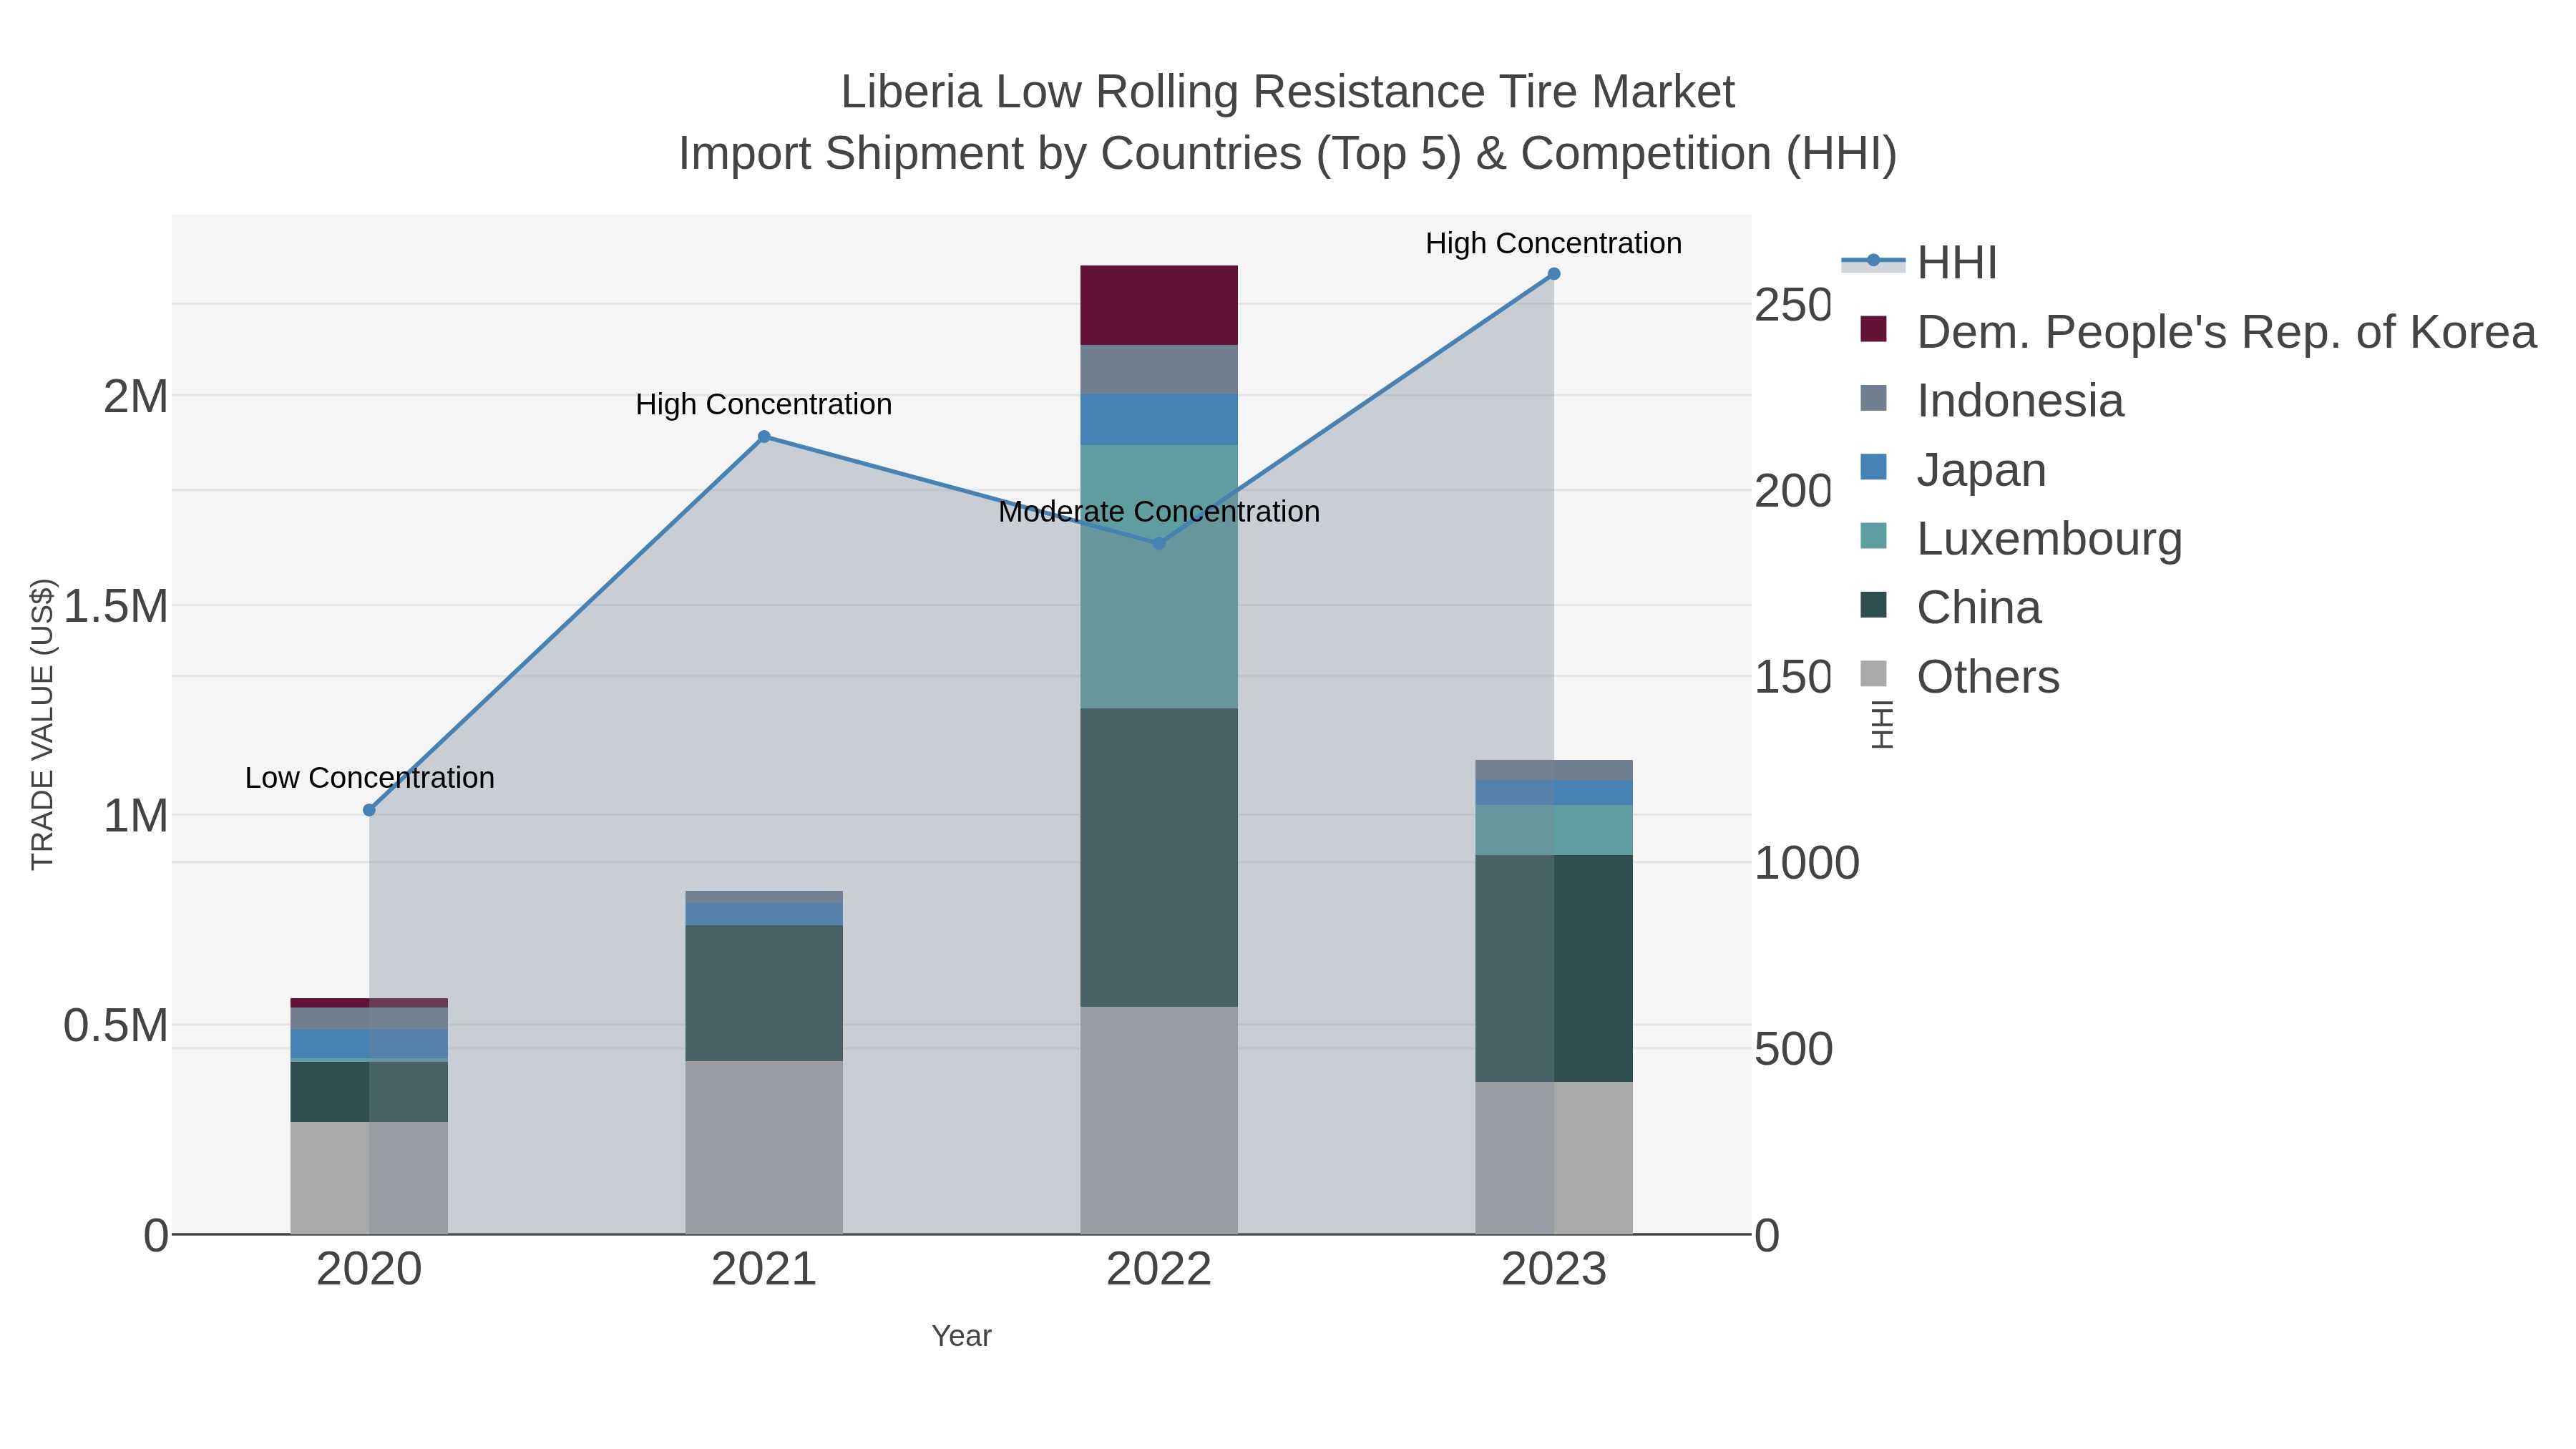Click the 2021 'High Concentration' annotation

tap(764, 405)
